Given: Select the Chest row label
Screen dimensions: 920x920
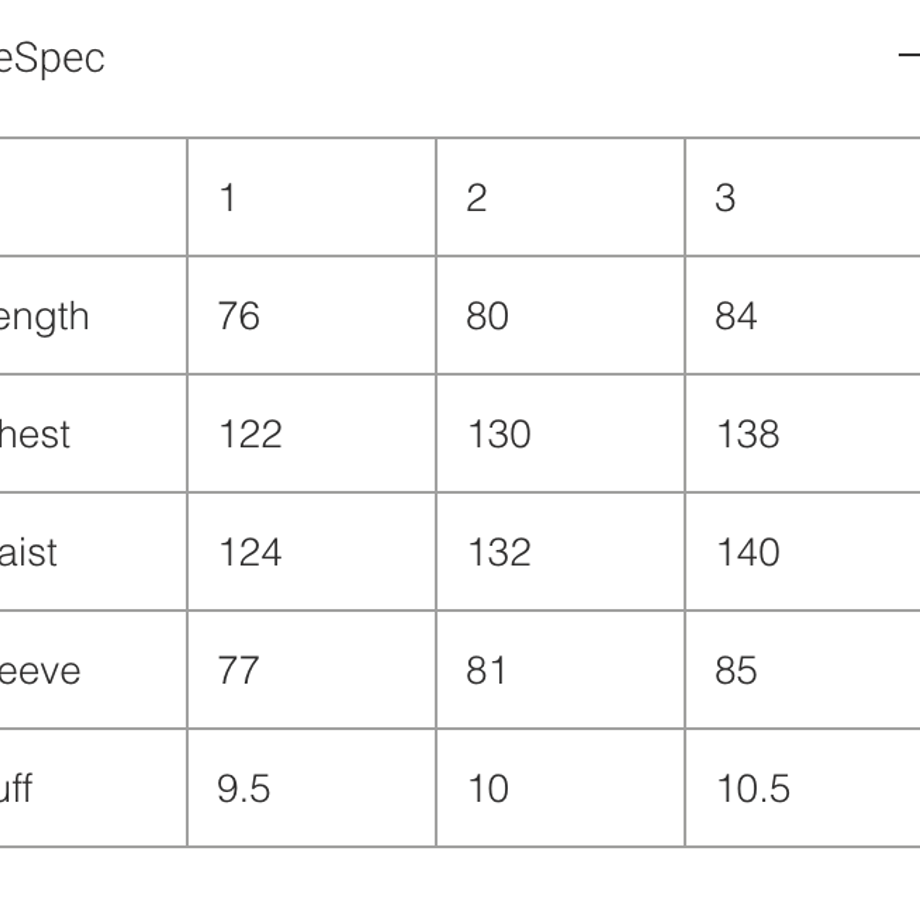Looking at the screenshot, I should 35,434.
